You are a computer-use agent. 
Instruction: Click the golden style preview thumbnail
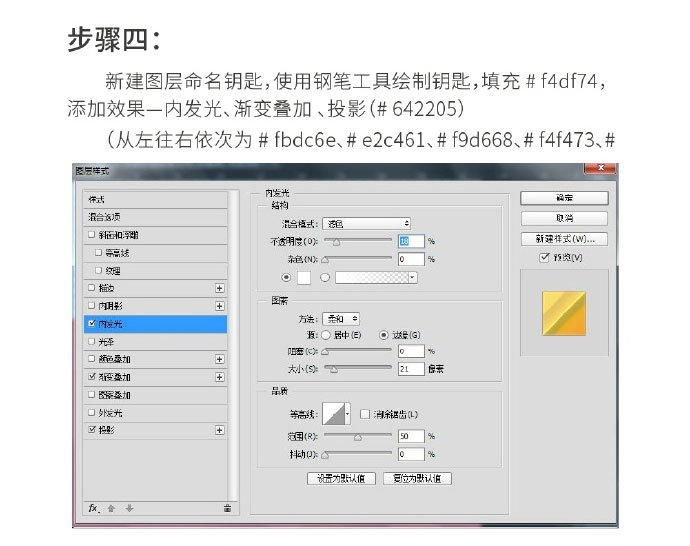tap(564, 313)
